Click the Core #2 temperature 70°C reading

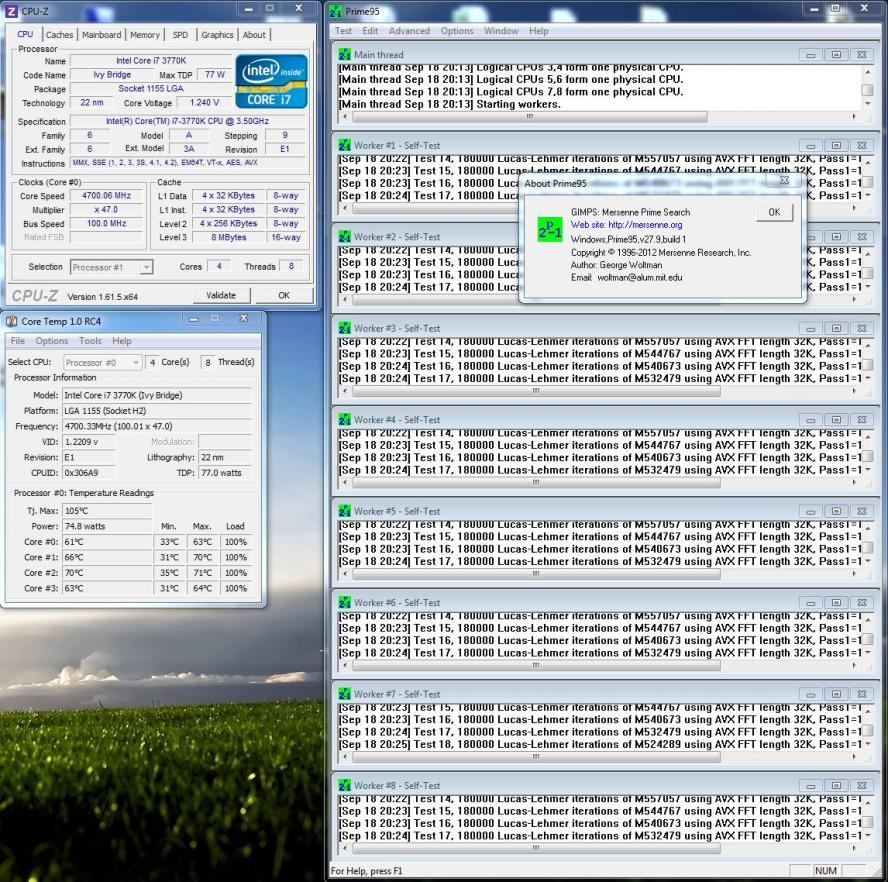(x=106, y=573)
